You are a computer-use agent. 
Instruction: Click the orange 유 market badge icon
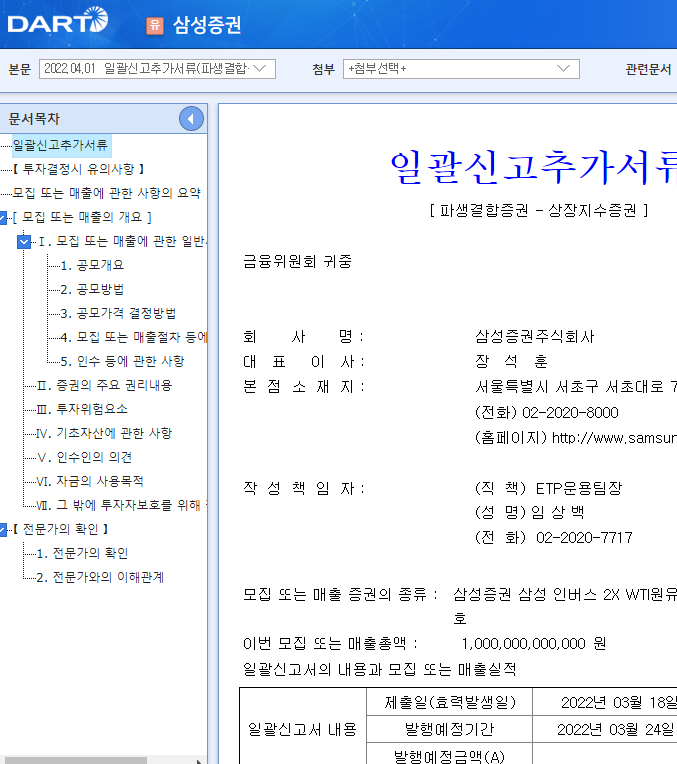click(155, 25)
